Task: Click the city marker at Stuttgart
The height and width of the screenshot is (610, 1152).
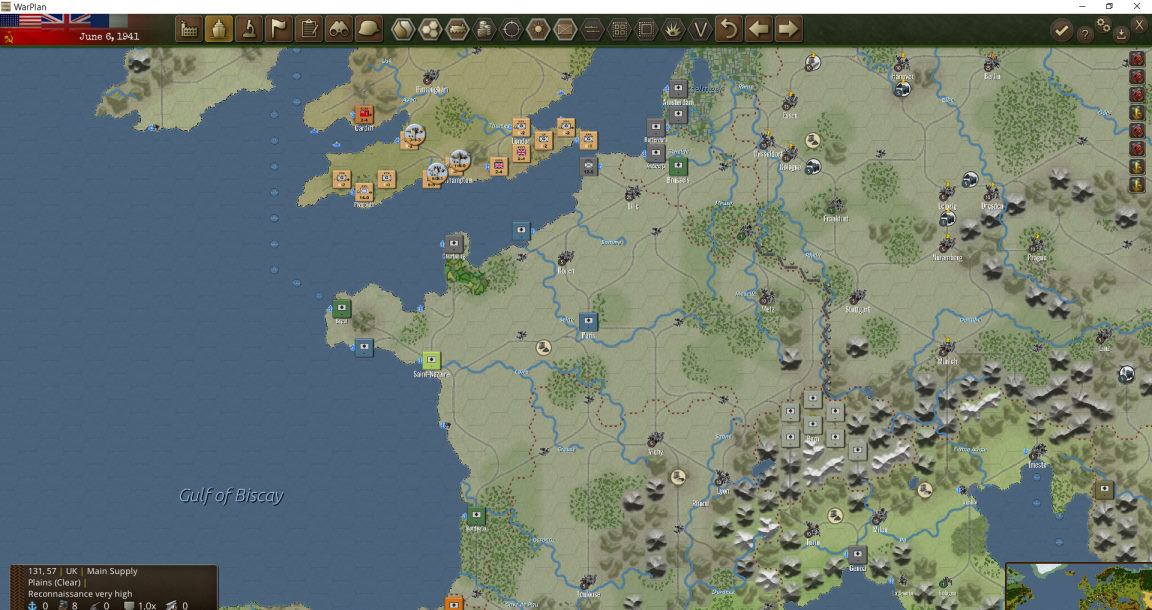Action: click(857, 298)
